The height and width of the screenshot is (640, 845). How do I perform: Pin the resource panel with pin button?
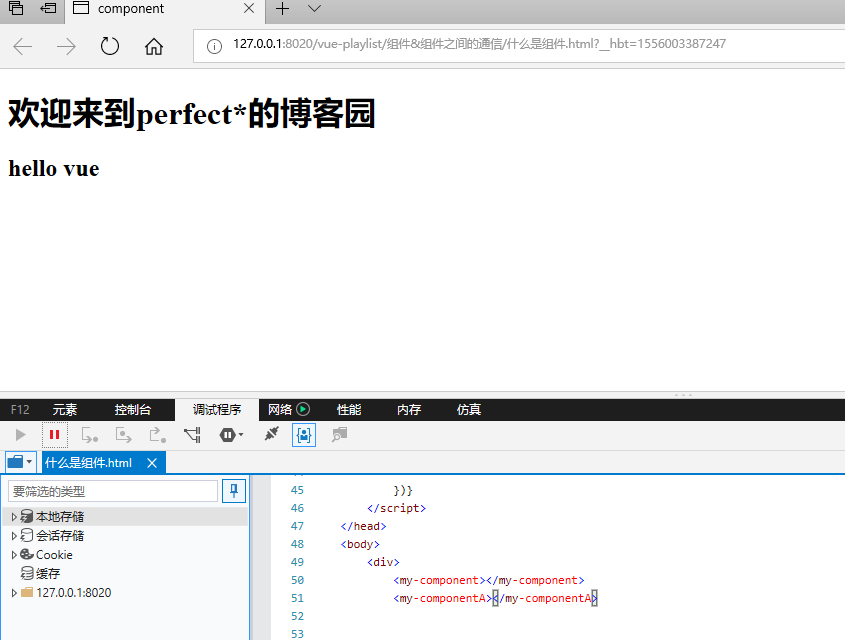point(234,491)
